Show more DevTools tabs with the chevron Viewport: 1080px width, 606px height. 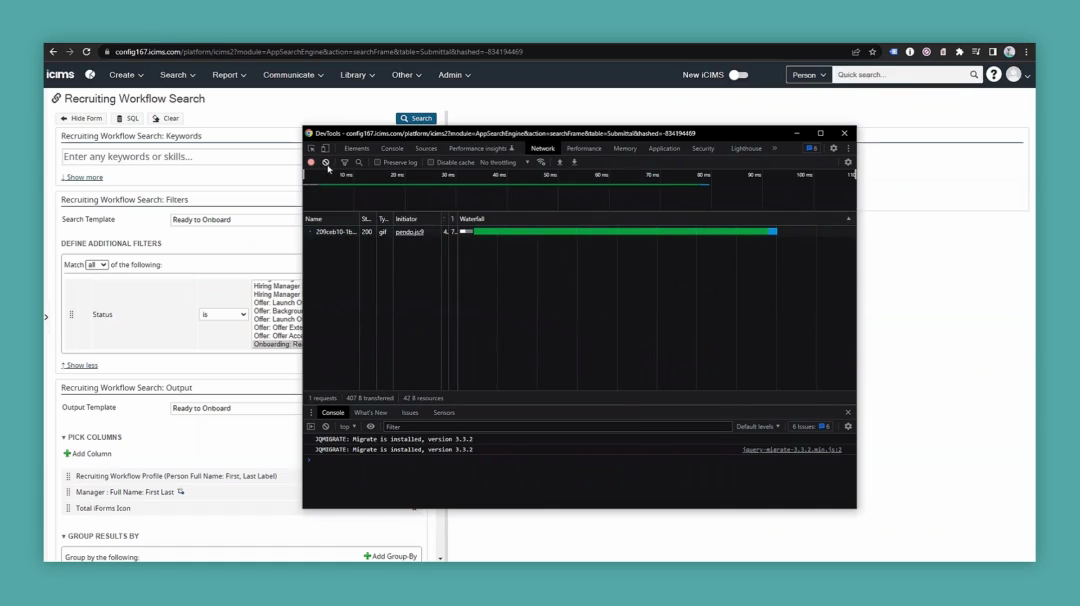click(774, 148)
